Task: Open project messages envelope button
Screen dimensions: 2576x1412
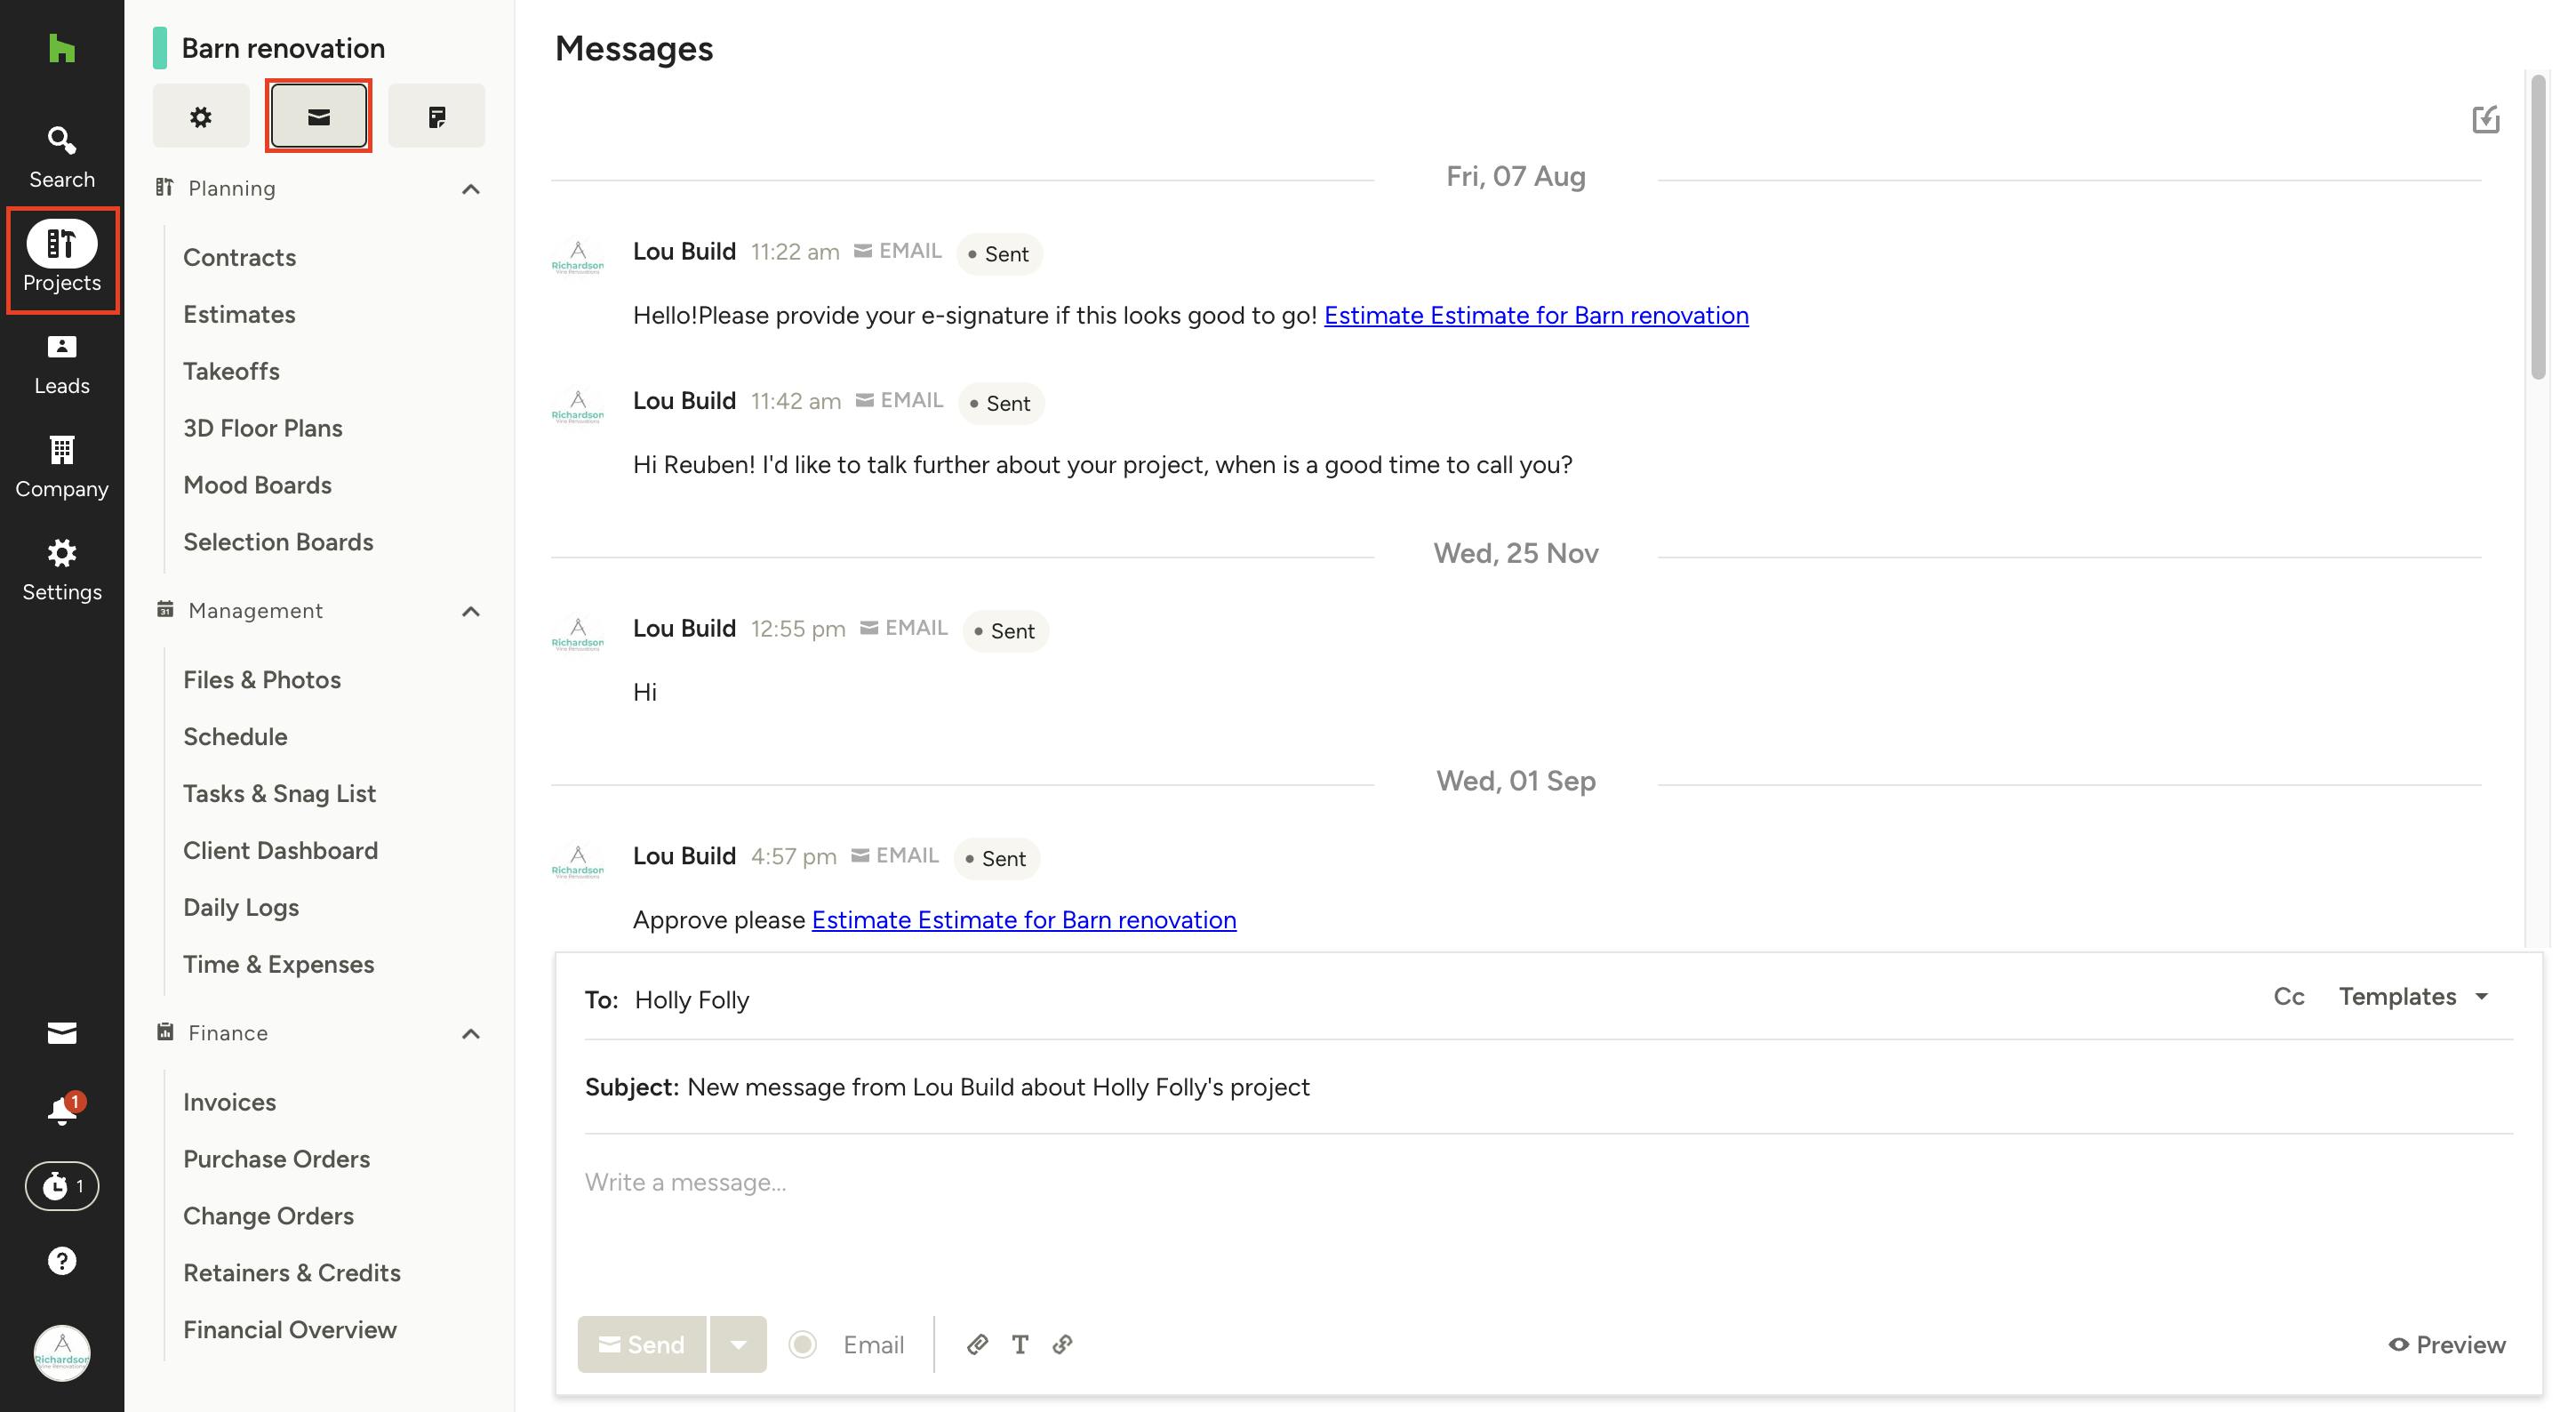Action: tap(319, 116)
